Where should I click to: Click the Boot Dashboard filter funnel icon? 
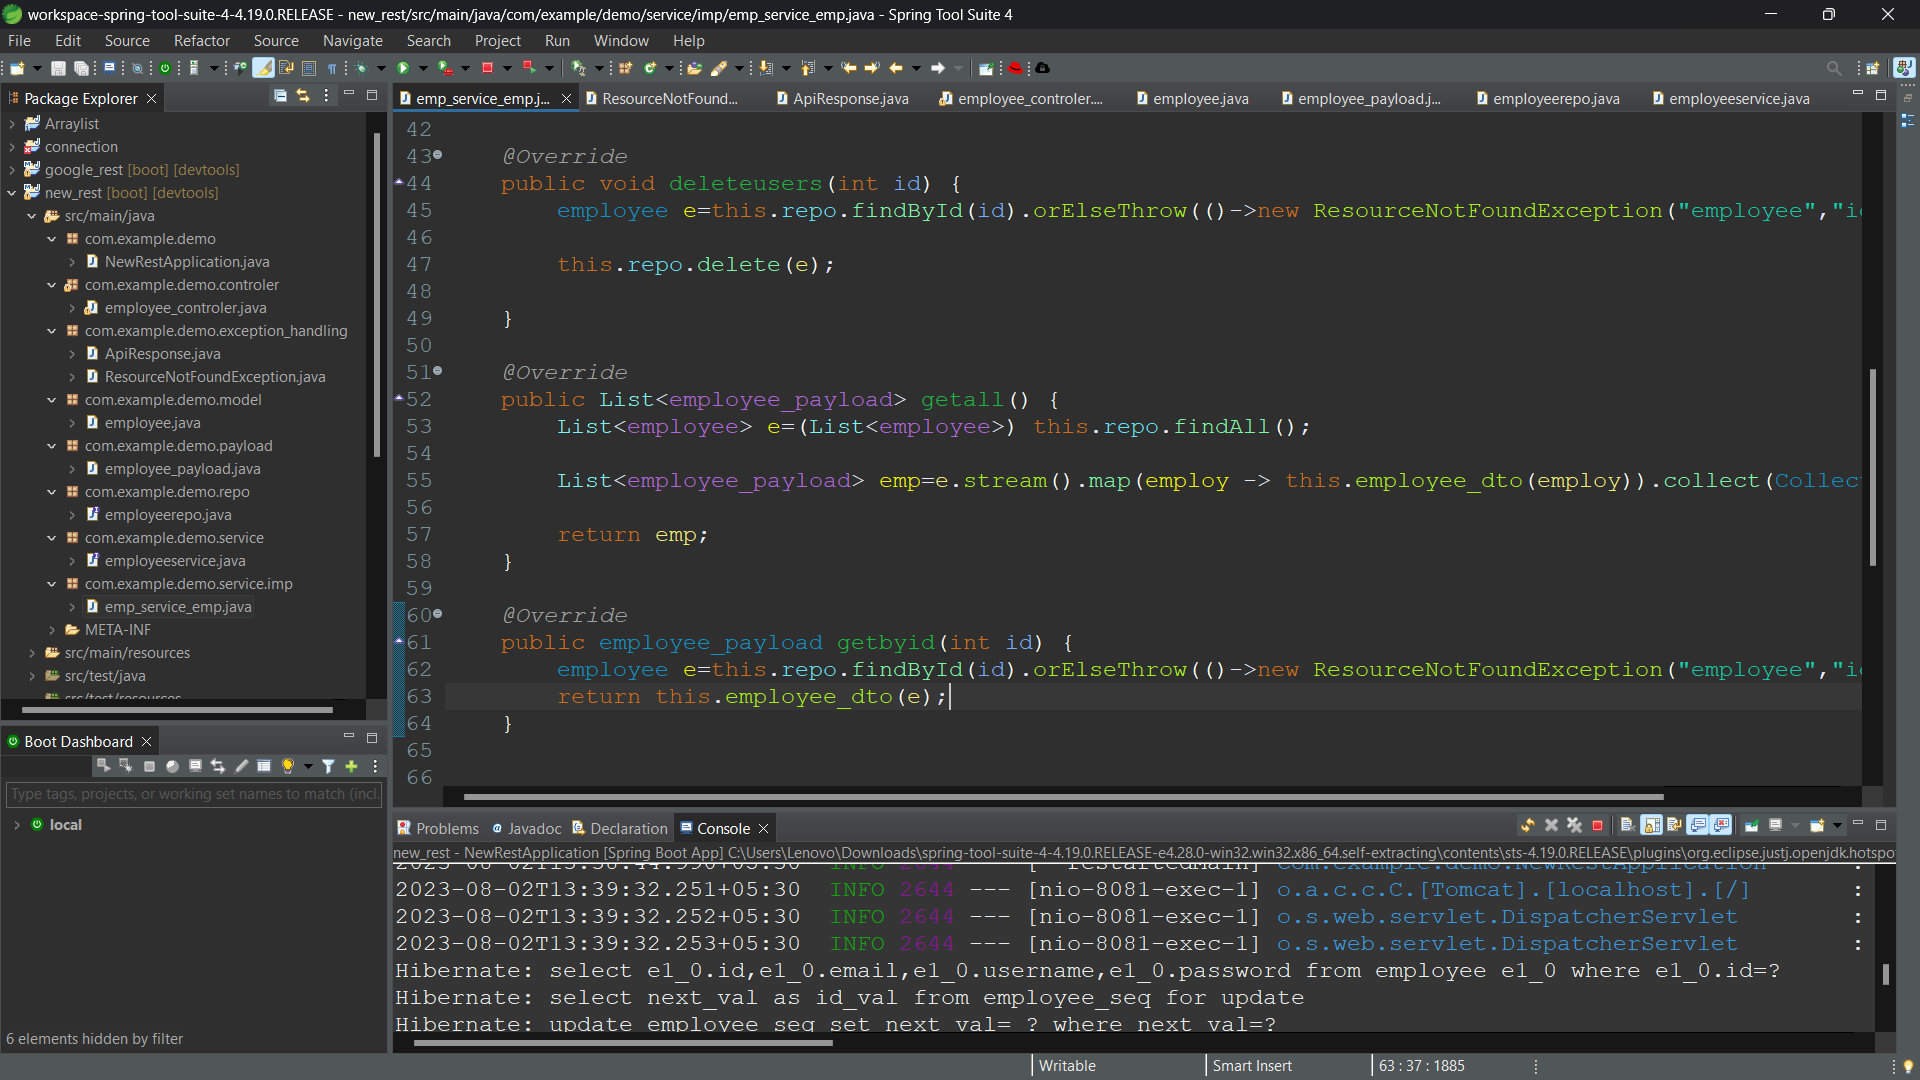click(328, 767)
